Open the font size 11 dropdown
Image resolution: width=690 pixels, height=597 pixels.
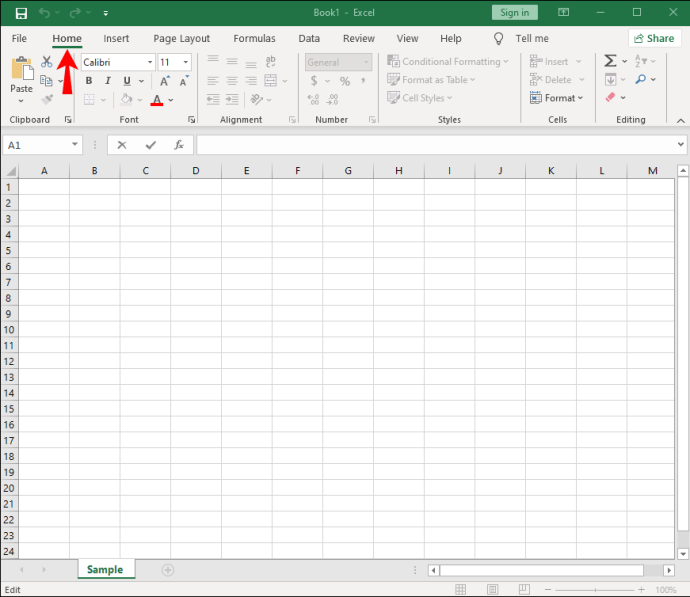point(186,62)
